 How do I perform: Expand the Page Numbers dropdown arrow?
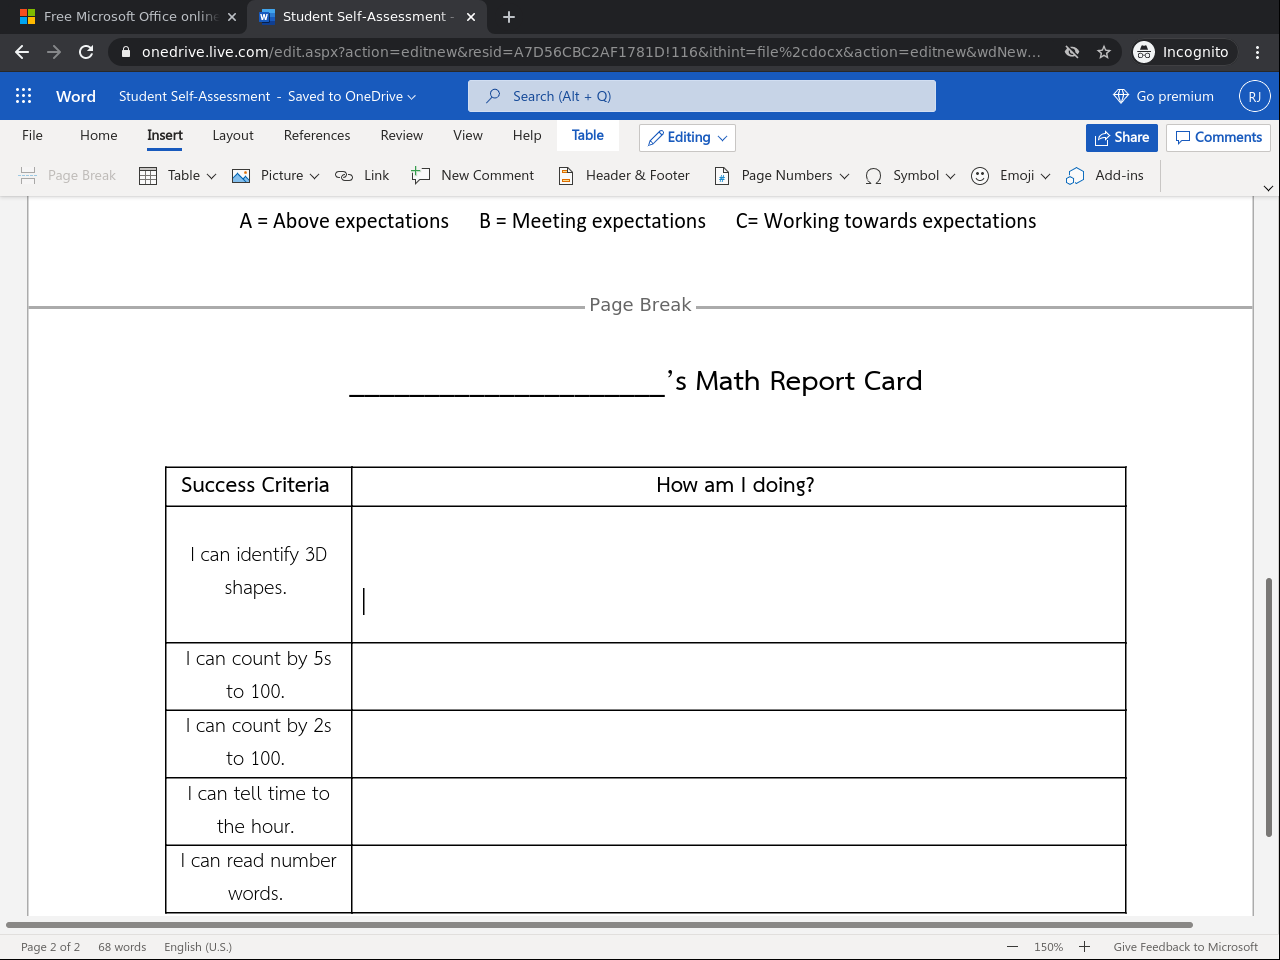(x=844, y=176)
